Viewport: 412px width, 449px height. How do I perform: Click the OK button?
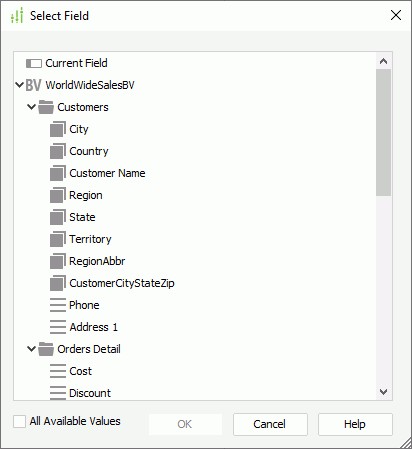pos(185,424)
